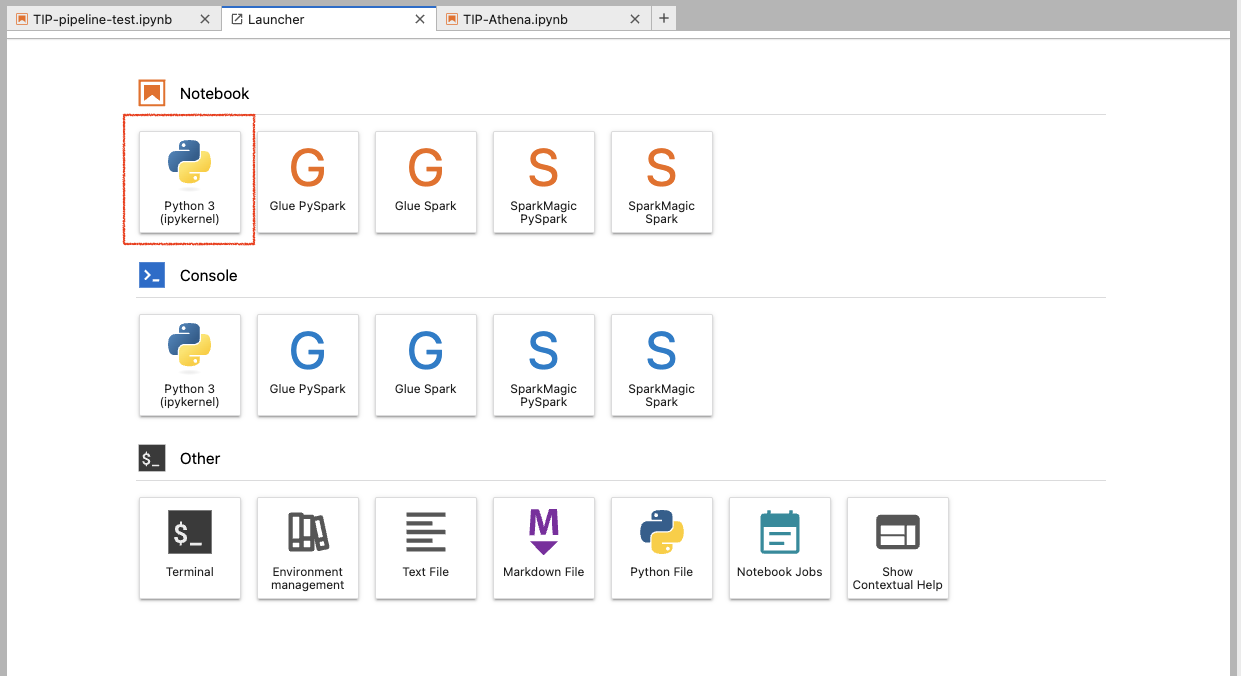Close the TIP-Athena.ipynb tab
The image size is (1241, 676).
pyautogui.click(x=635, y=19)
